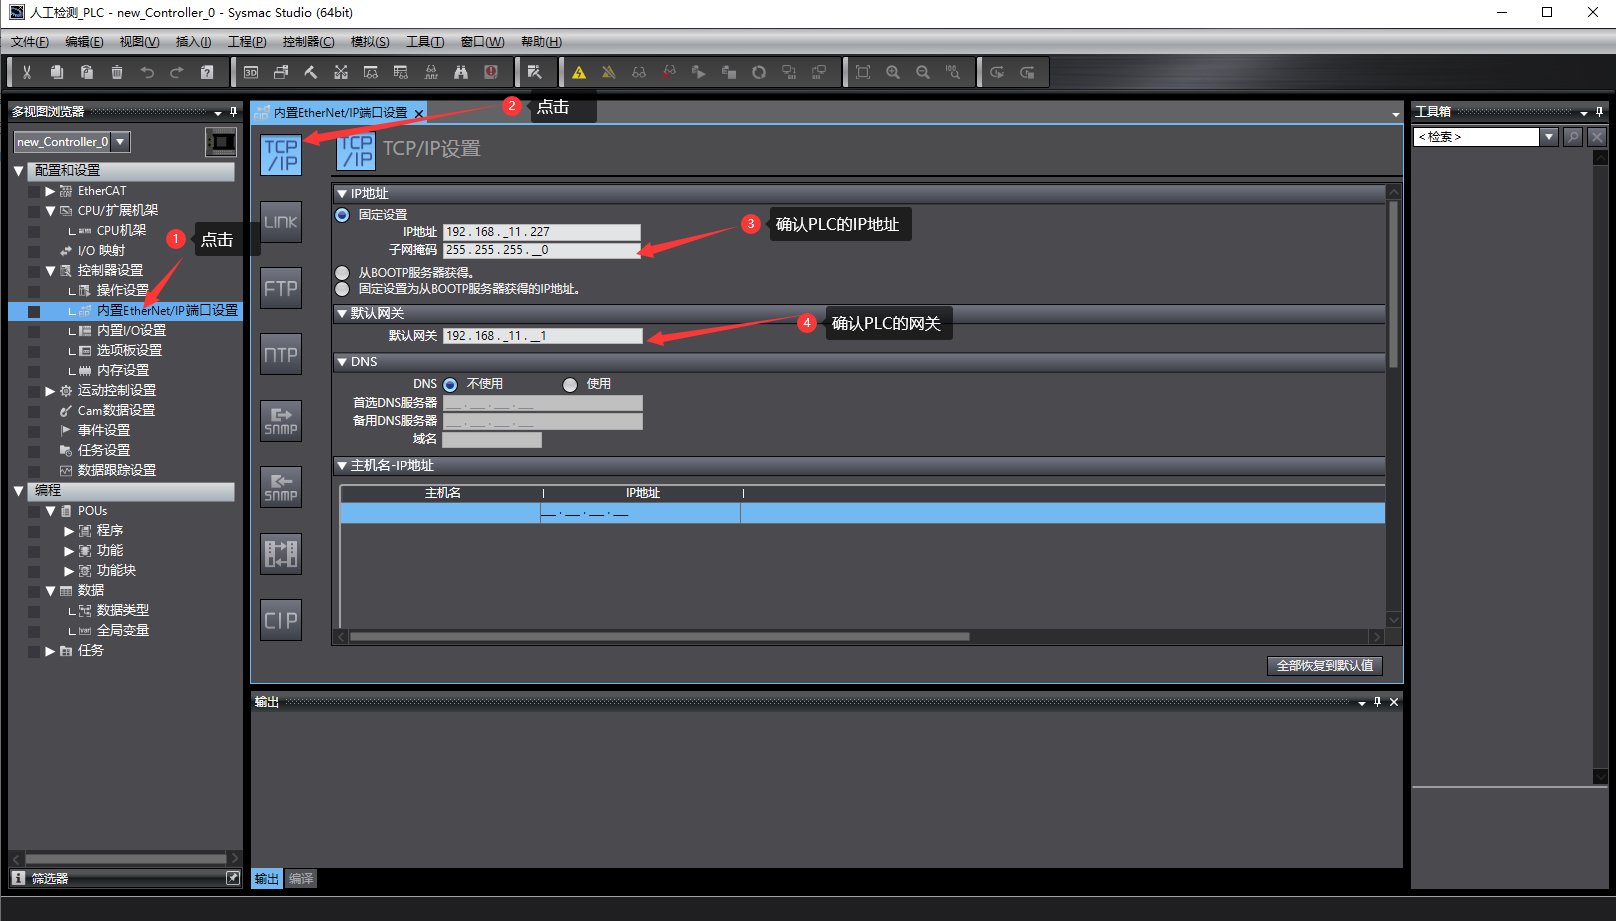
Task: Open the NTP settings icon
Action: pos(281,354)
